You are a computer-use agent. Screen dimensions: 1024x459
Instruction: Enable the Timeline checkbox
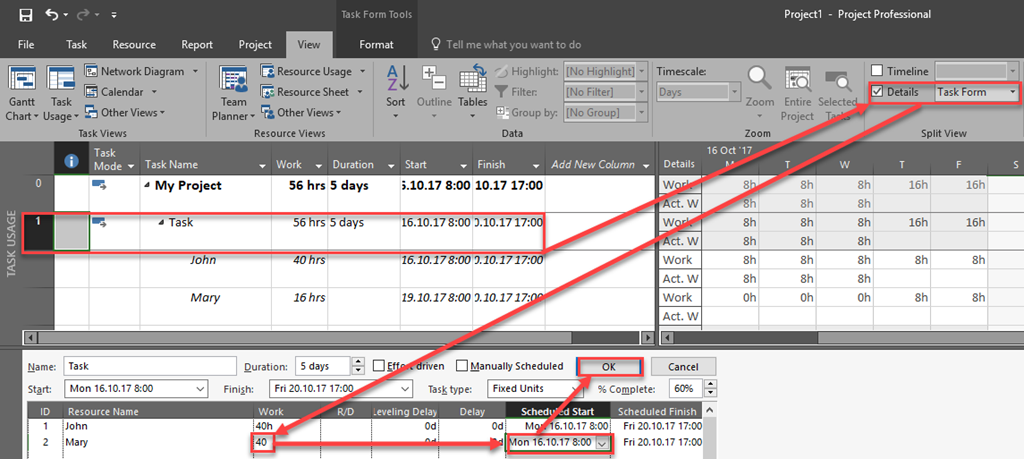877,71
